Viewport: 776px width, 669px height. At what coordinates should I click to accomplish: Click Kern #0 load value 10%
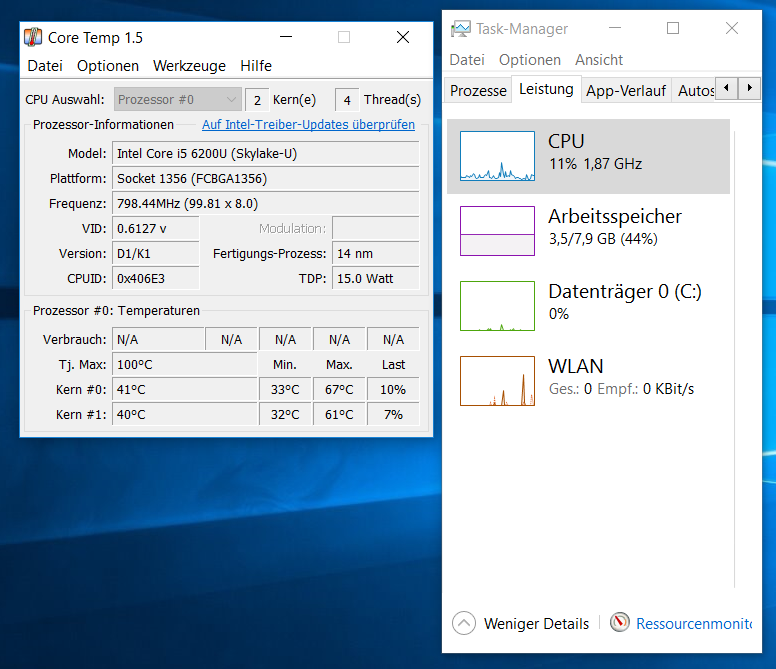pyautogui.click(x=393, y=390)
